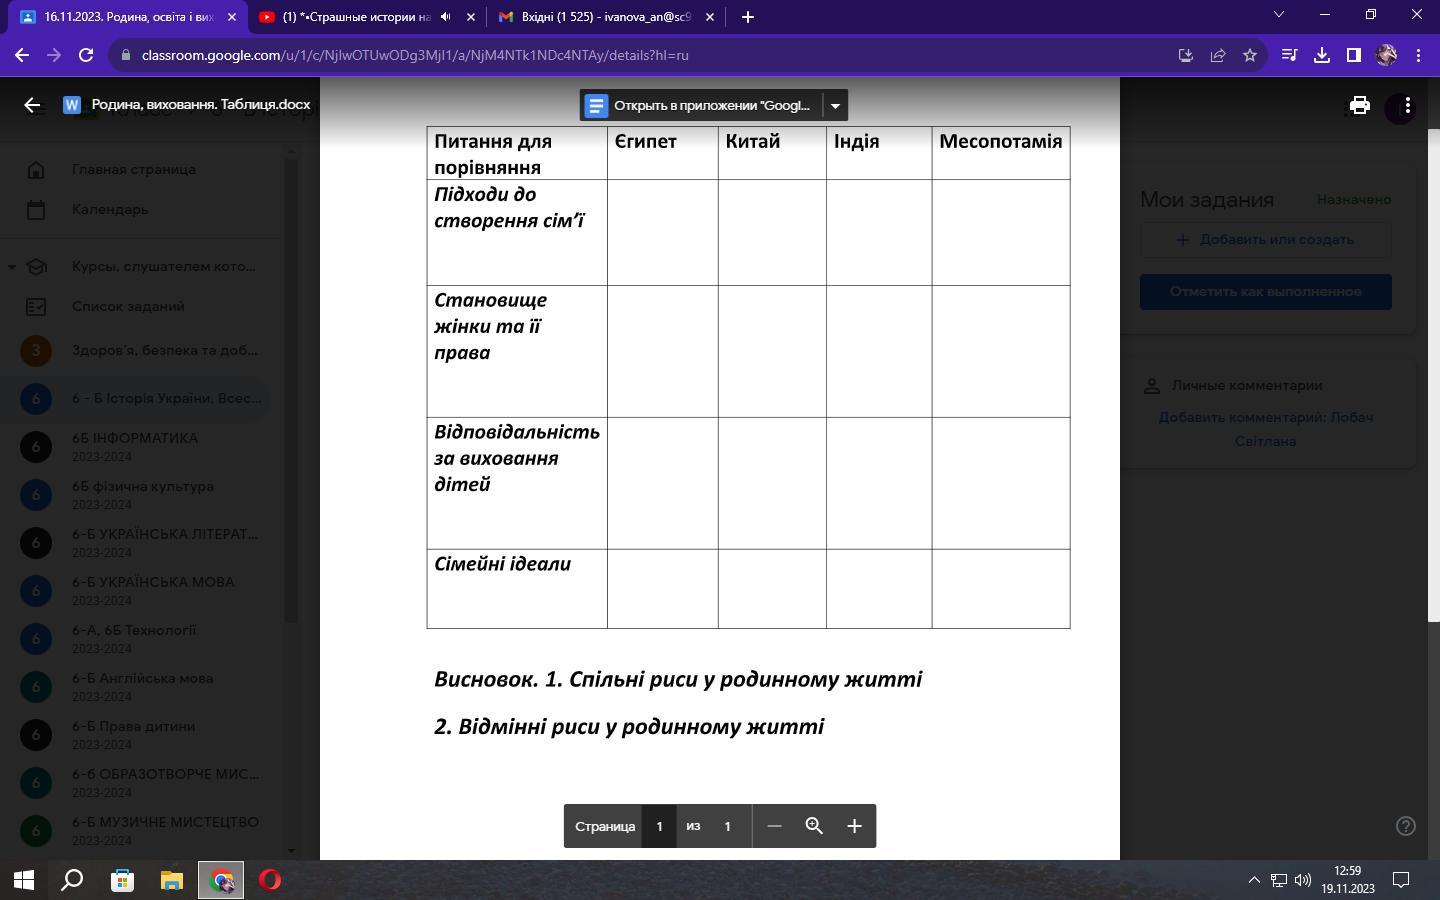This screenshot has width=1440, height=900.
Task: Reset zoom with the magnifier icon
Action: pos(814,826)
